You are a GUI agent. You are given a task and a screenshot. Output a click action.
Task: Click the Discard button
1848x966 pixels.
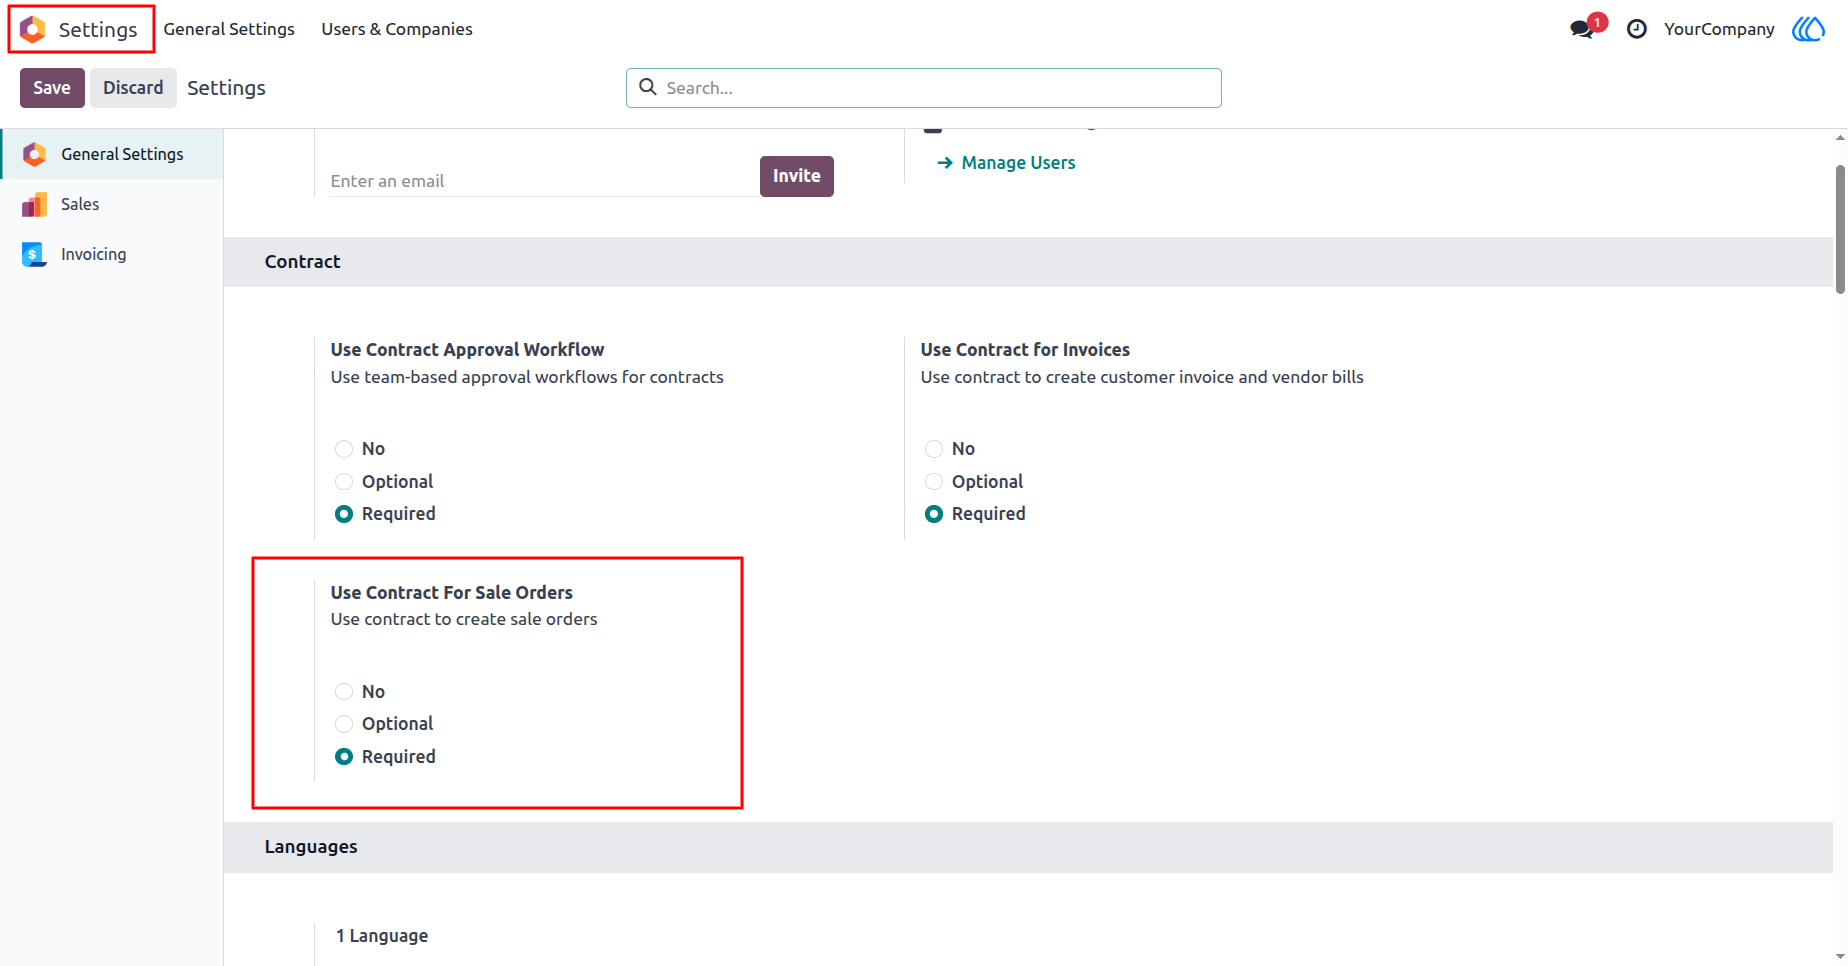click(133, 88)
